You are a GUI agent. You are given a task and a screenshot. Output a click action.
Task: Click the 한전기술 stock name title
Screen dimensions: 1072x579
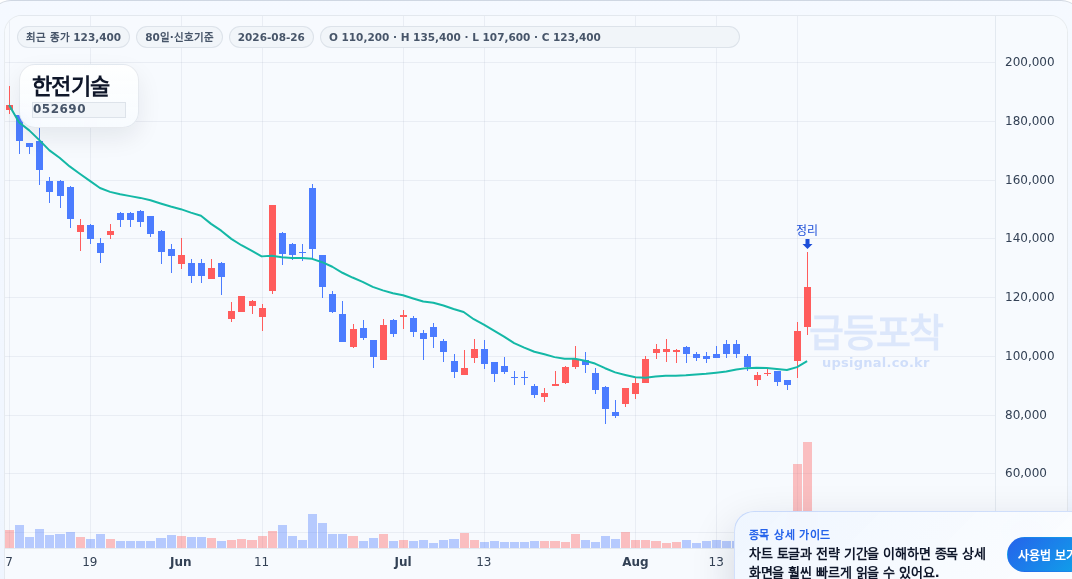coord(70,85)
